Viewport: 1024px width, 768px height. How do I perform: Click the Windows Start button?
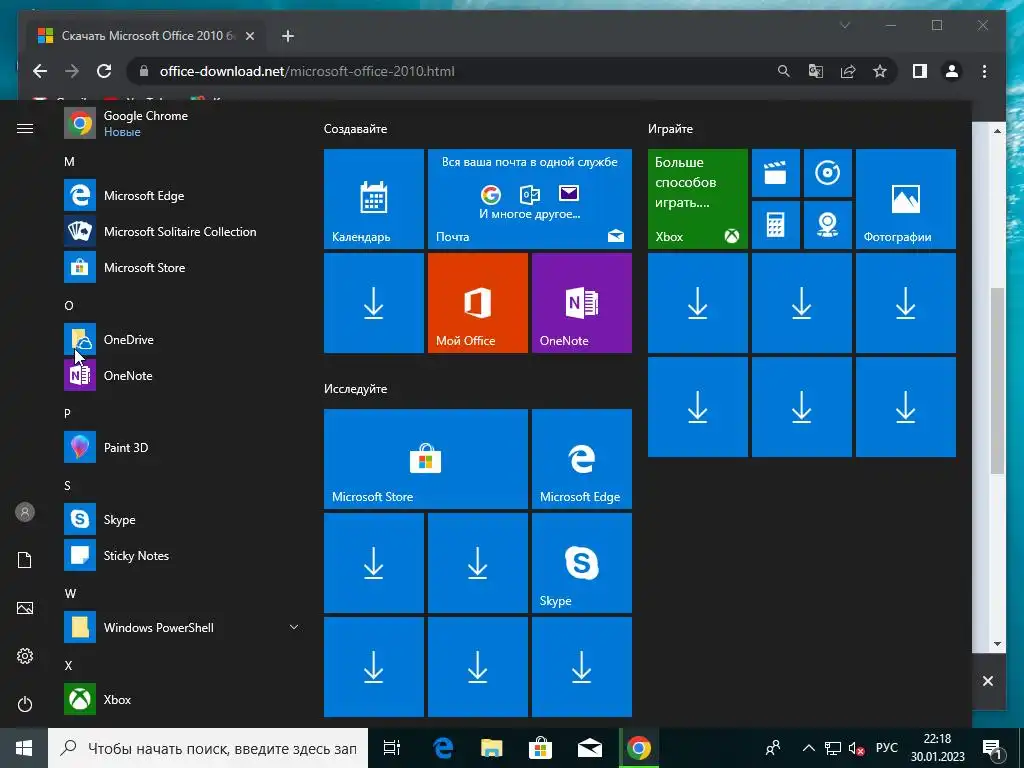pos(24,748)
